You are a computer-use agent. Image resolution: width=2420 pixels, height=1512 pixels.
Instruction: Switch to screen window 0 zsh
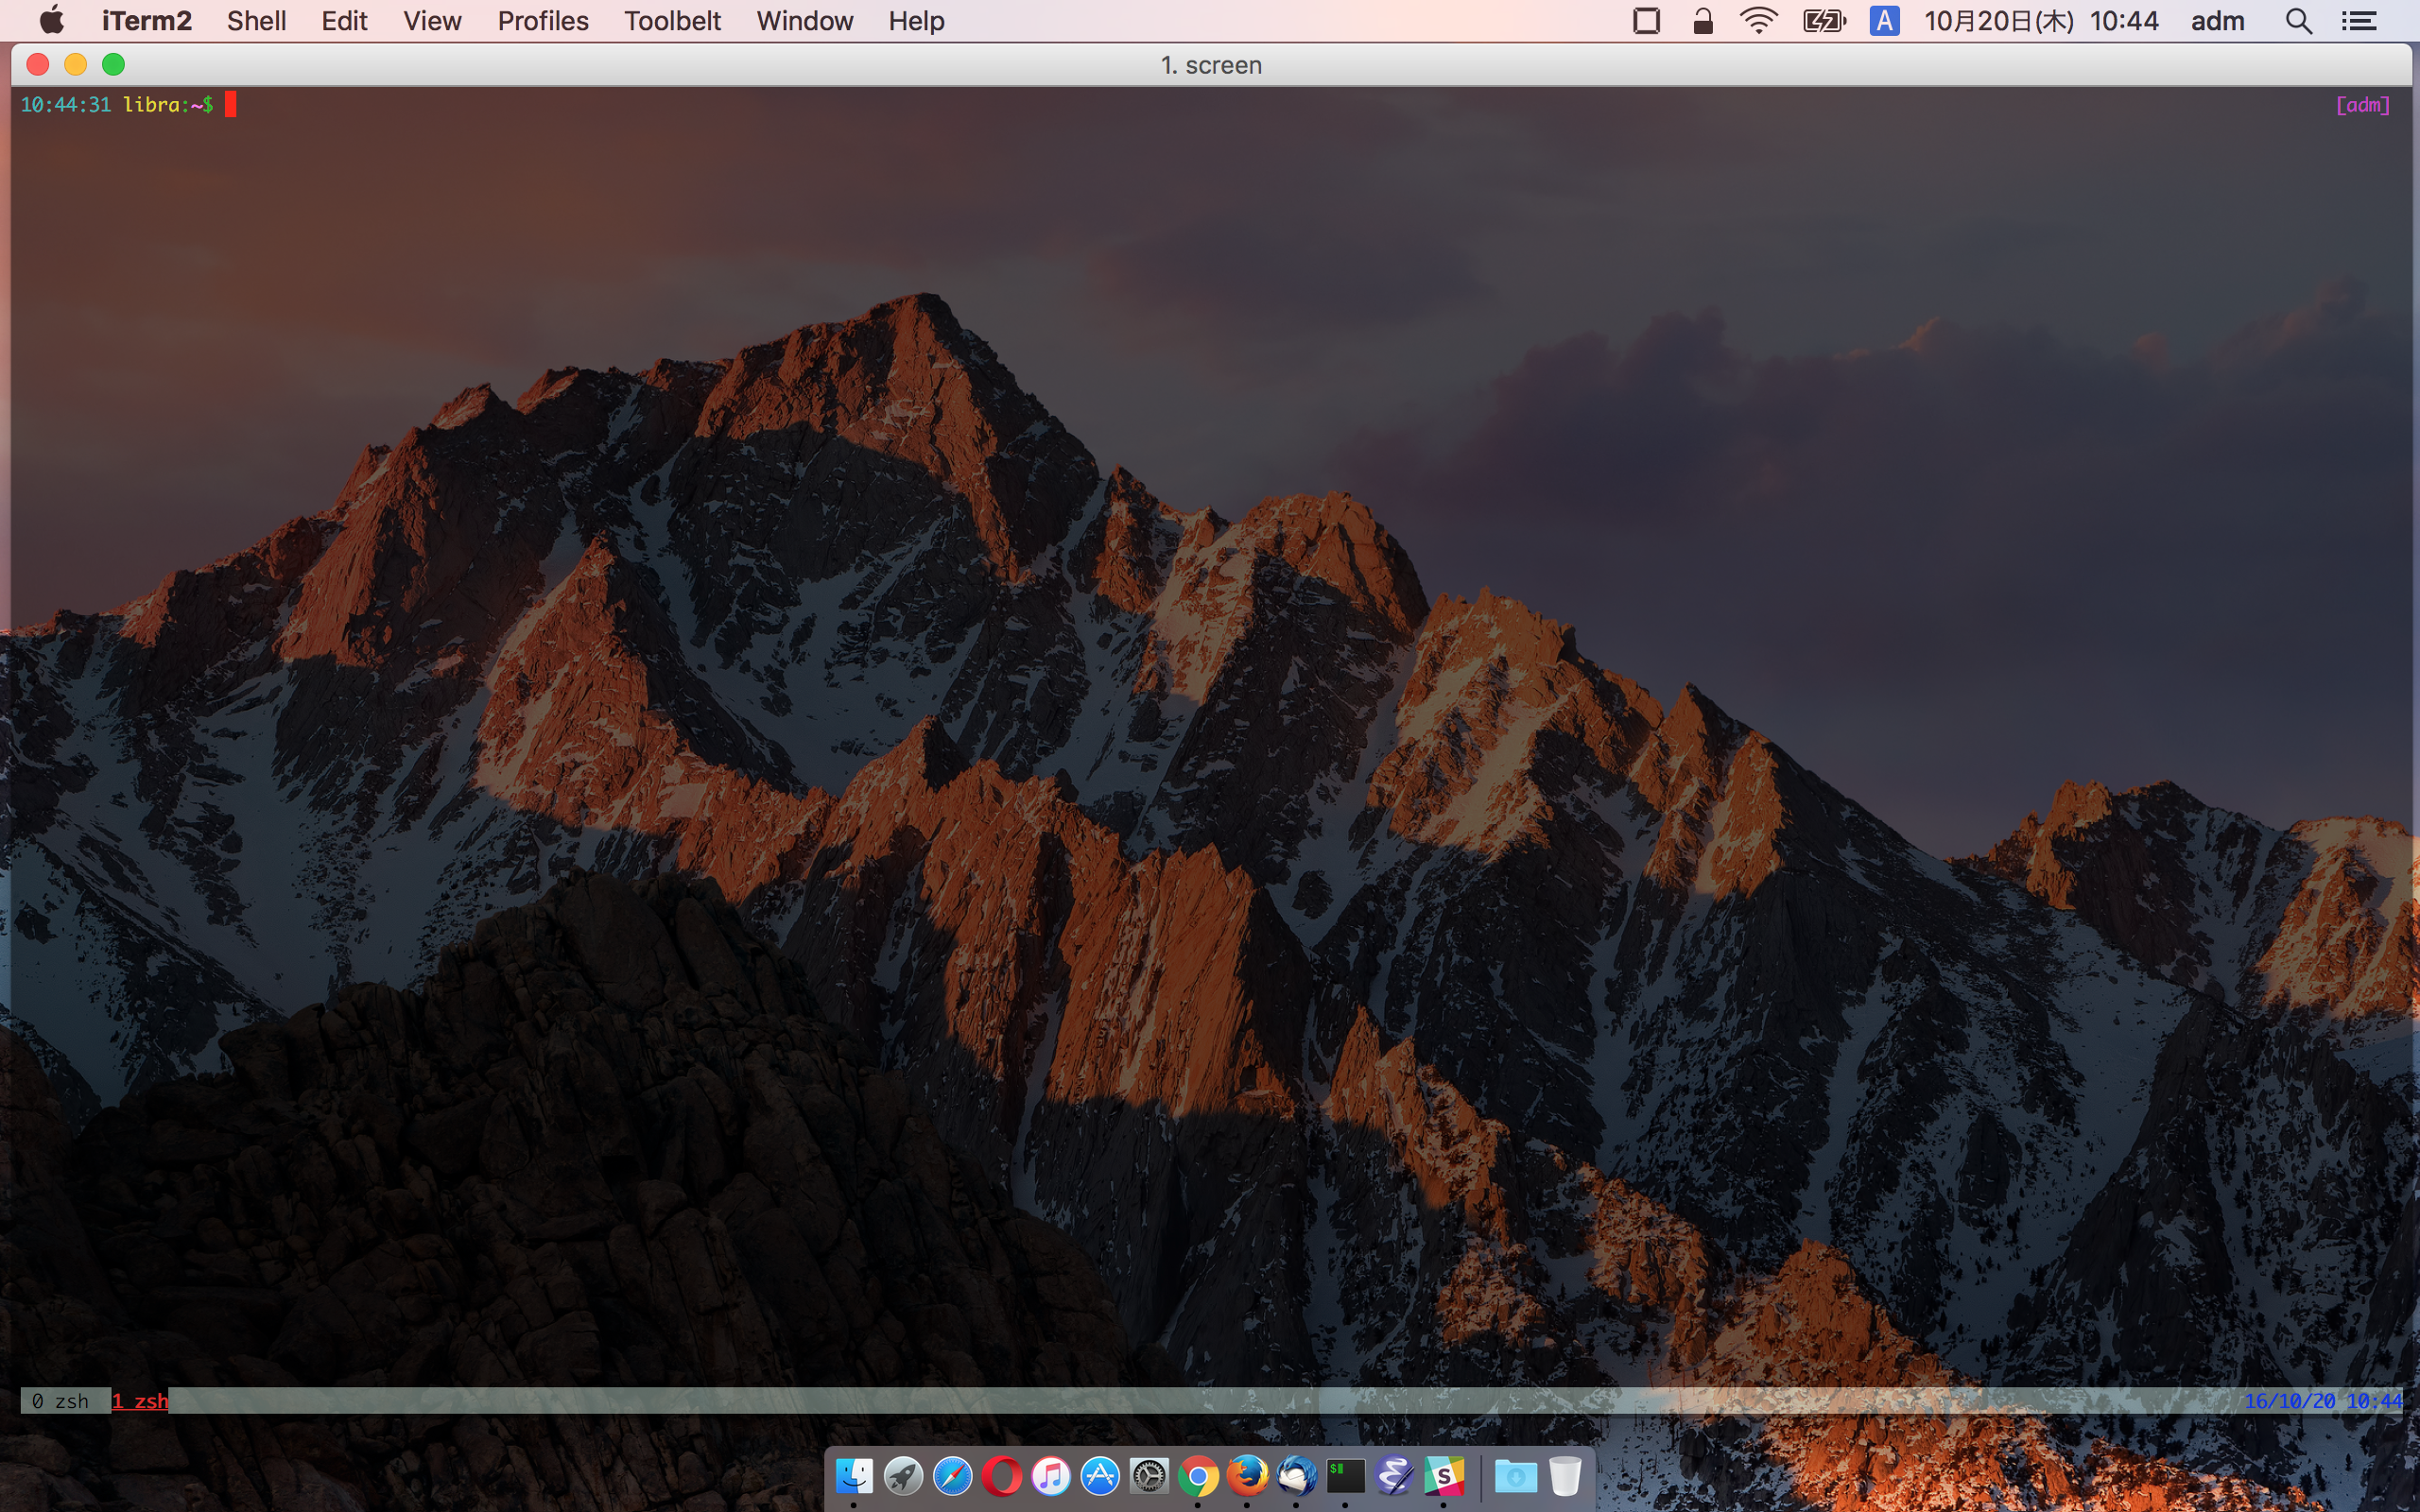pos(60,1401)
